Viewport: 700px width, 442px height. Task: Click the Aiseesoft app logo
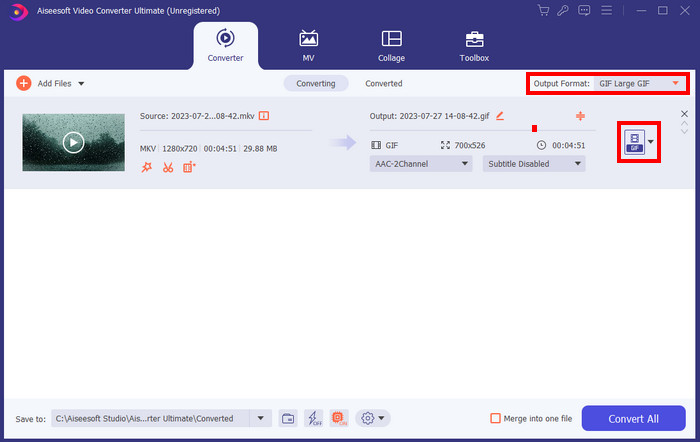pos(18,12)
